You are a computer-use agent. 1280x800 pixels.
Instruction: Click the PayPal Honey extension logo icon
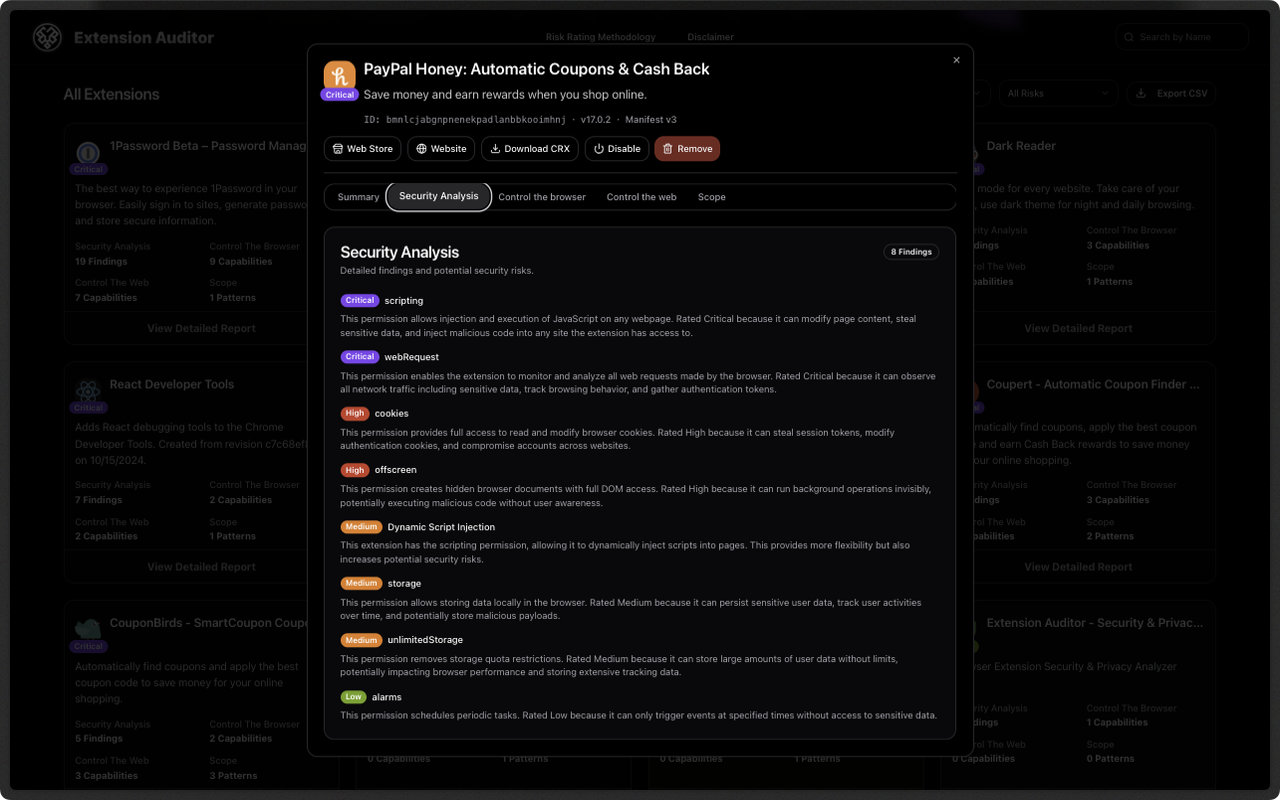coord(340,77)
